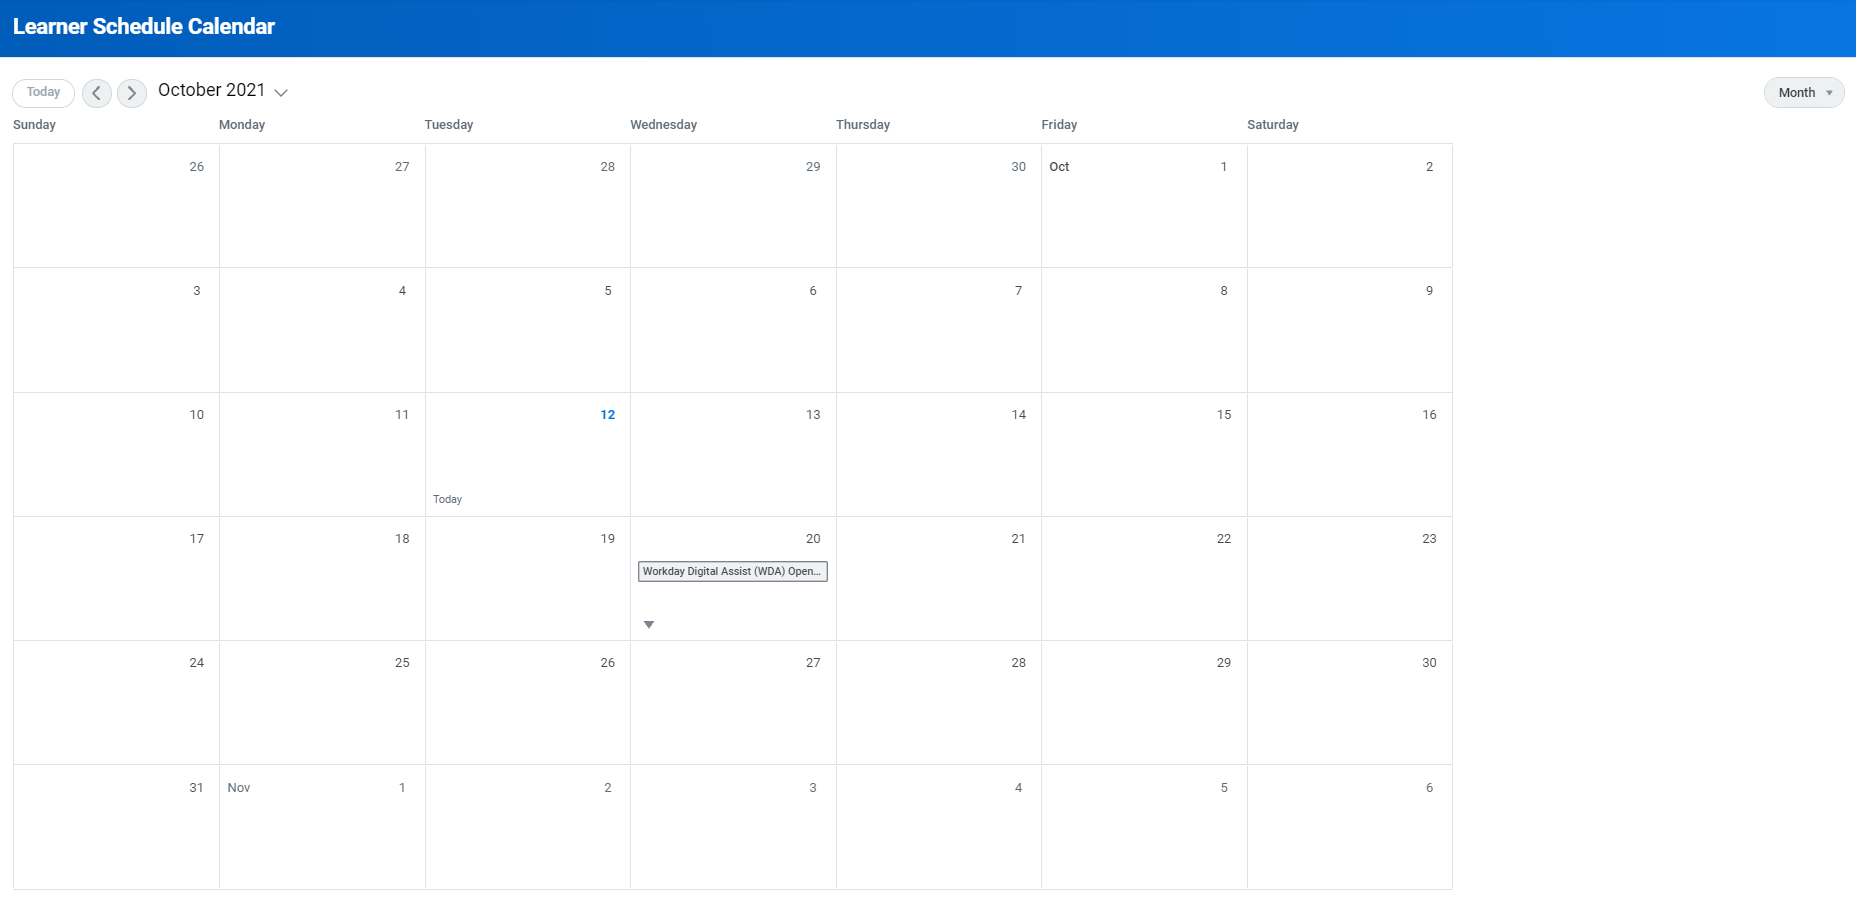Select the date number 25
The width and height of the screenshot is (1856, 900).
click(x=402, y=663)
